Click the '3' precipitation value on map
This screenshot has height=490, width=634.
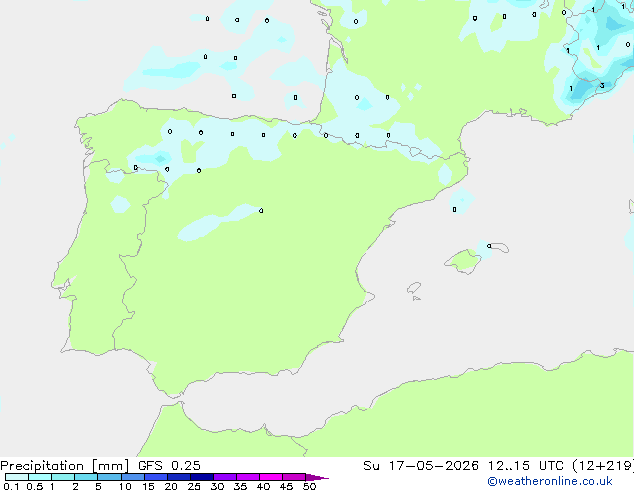[602, 85]
